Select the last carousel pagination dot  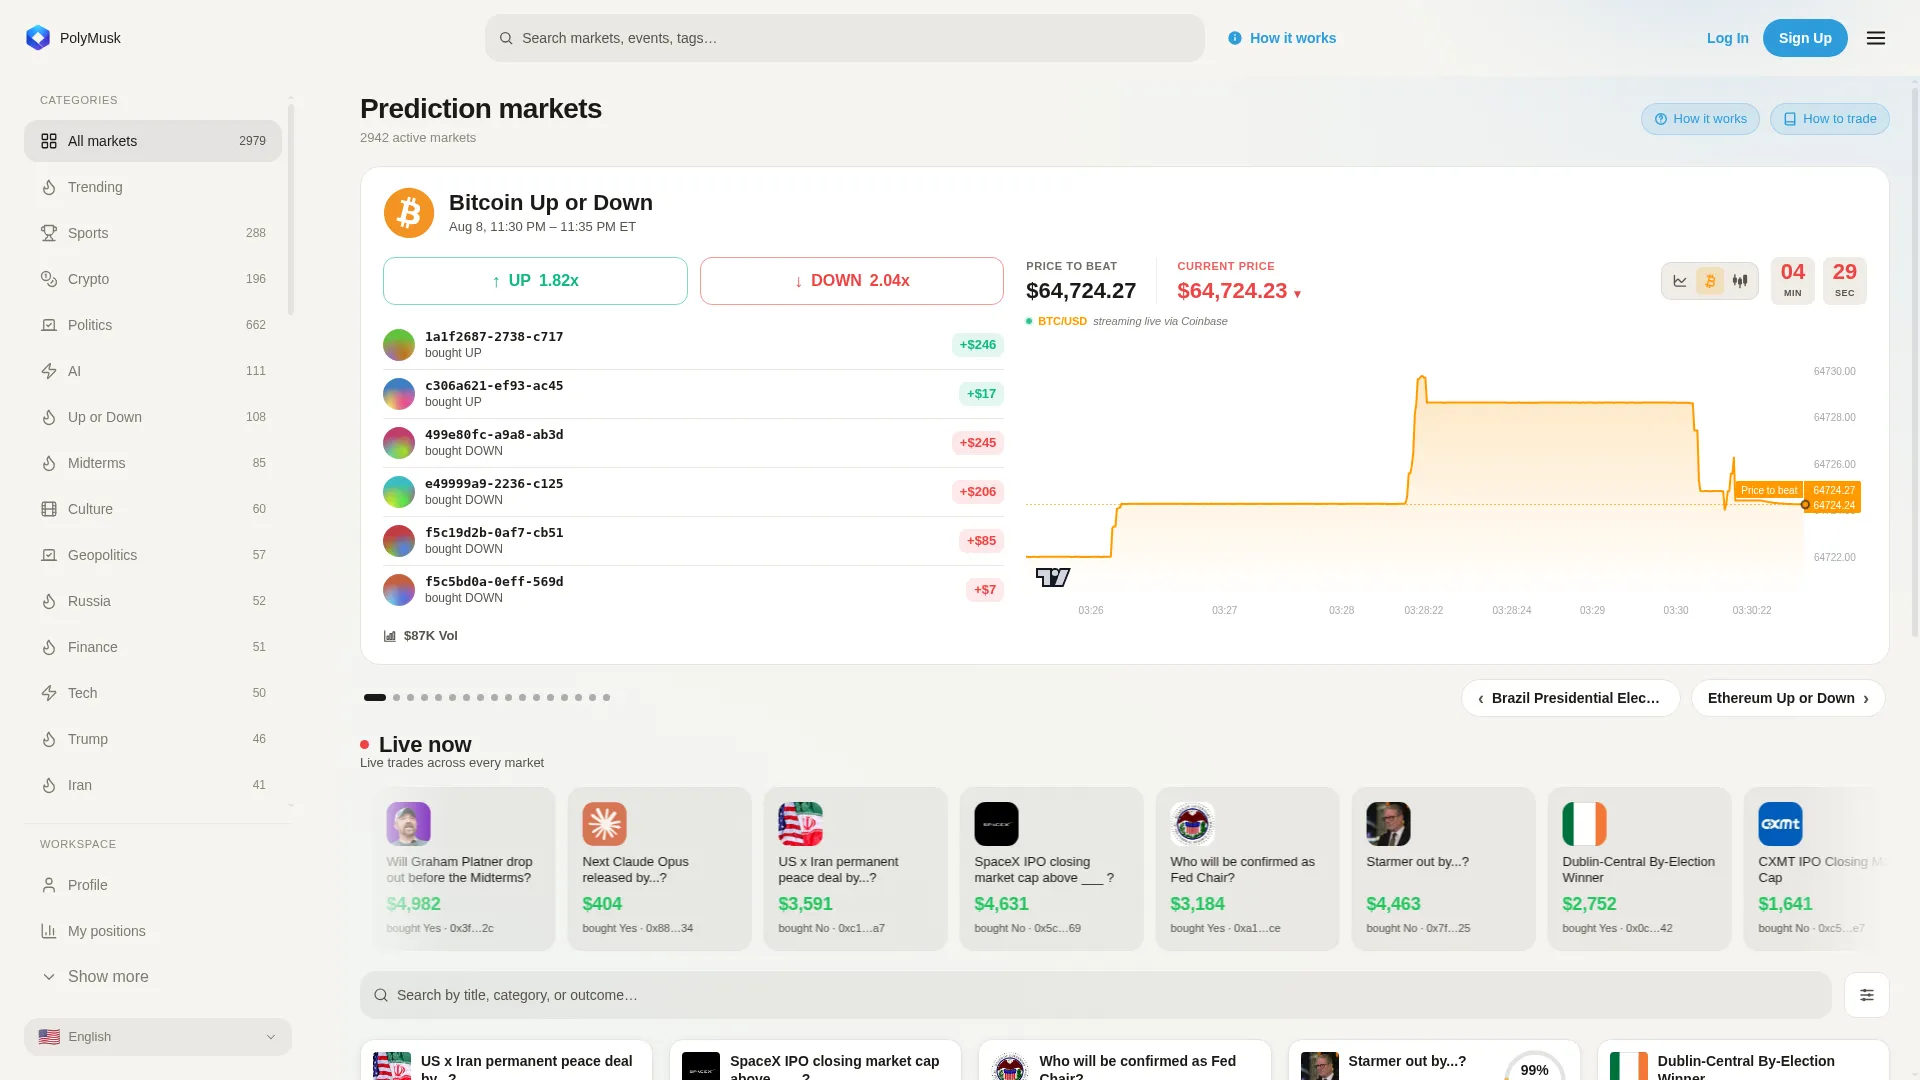pos(606,697)
